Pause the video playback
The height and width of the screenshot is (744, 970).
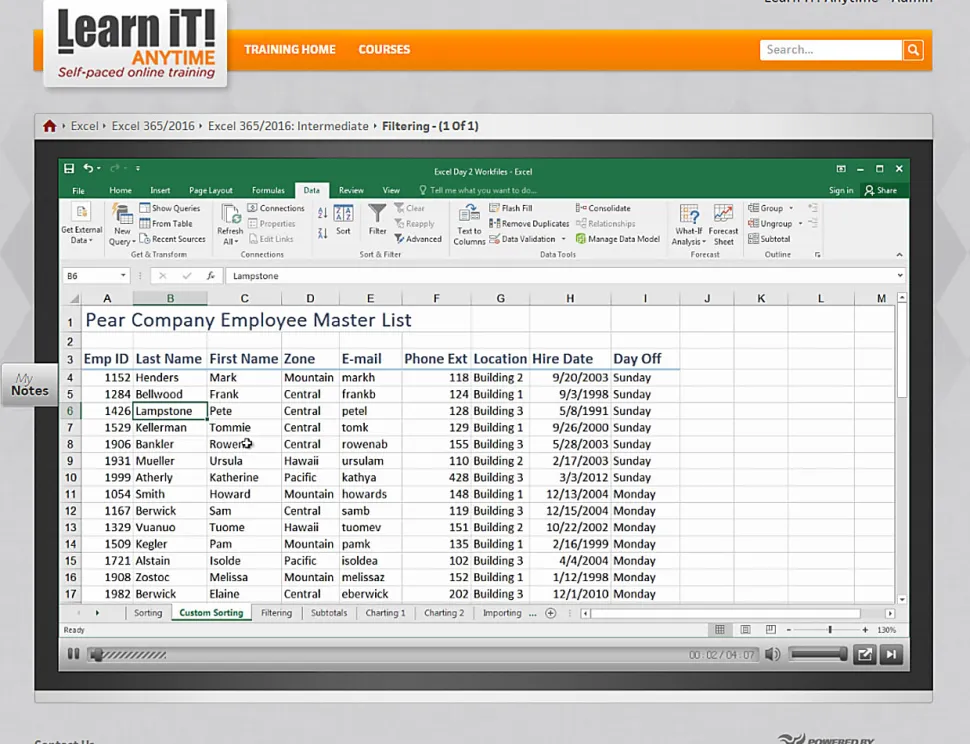point(73,654)
